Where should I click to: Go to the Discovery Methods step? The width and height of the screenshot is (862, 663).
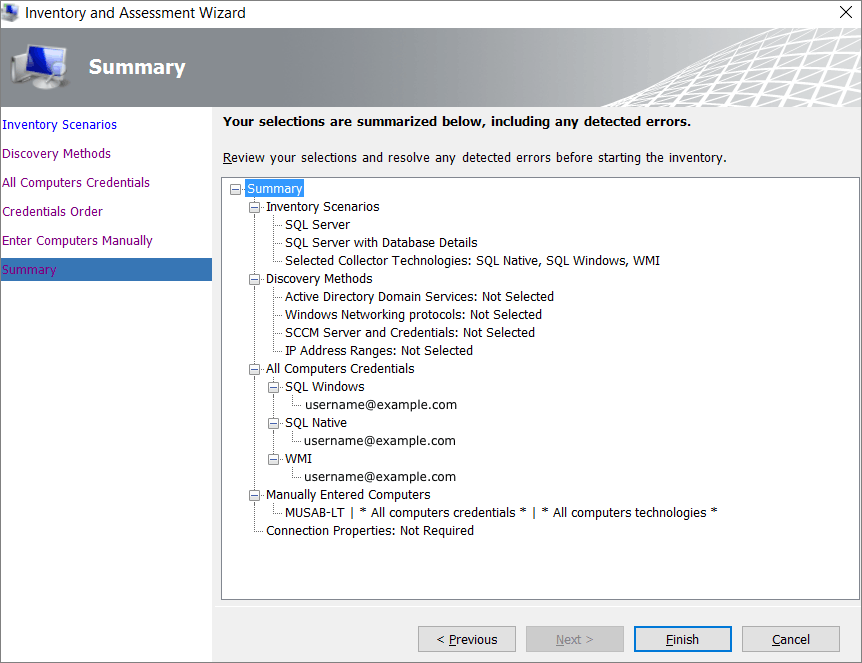(x=57, y=154)
